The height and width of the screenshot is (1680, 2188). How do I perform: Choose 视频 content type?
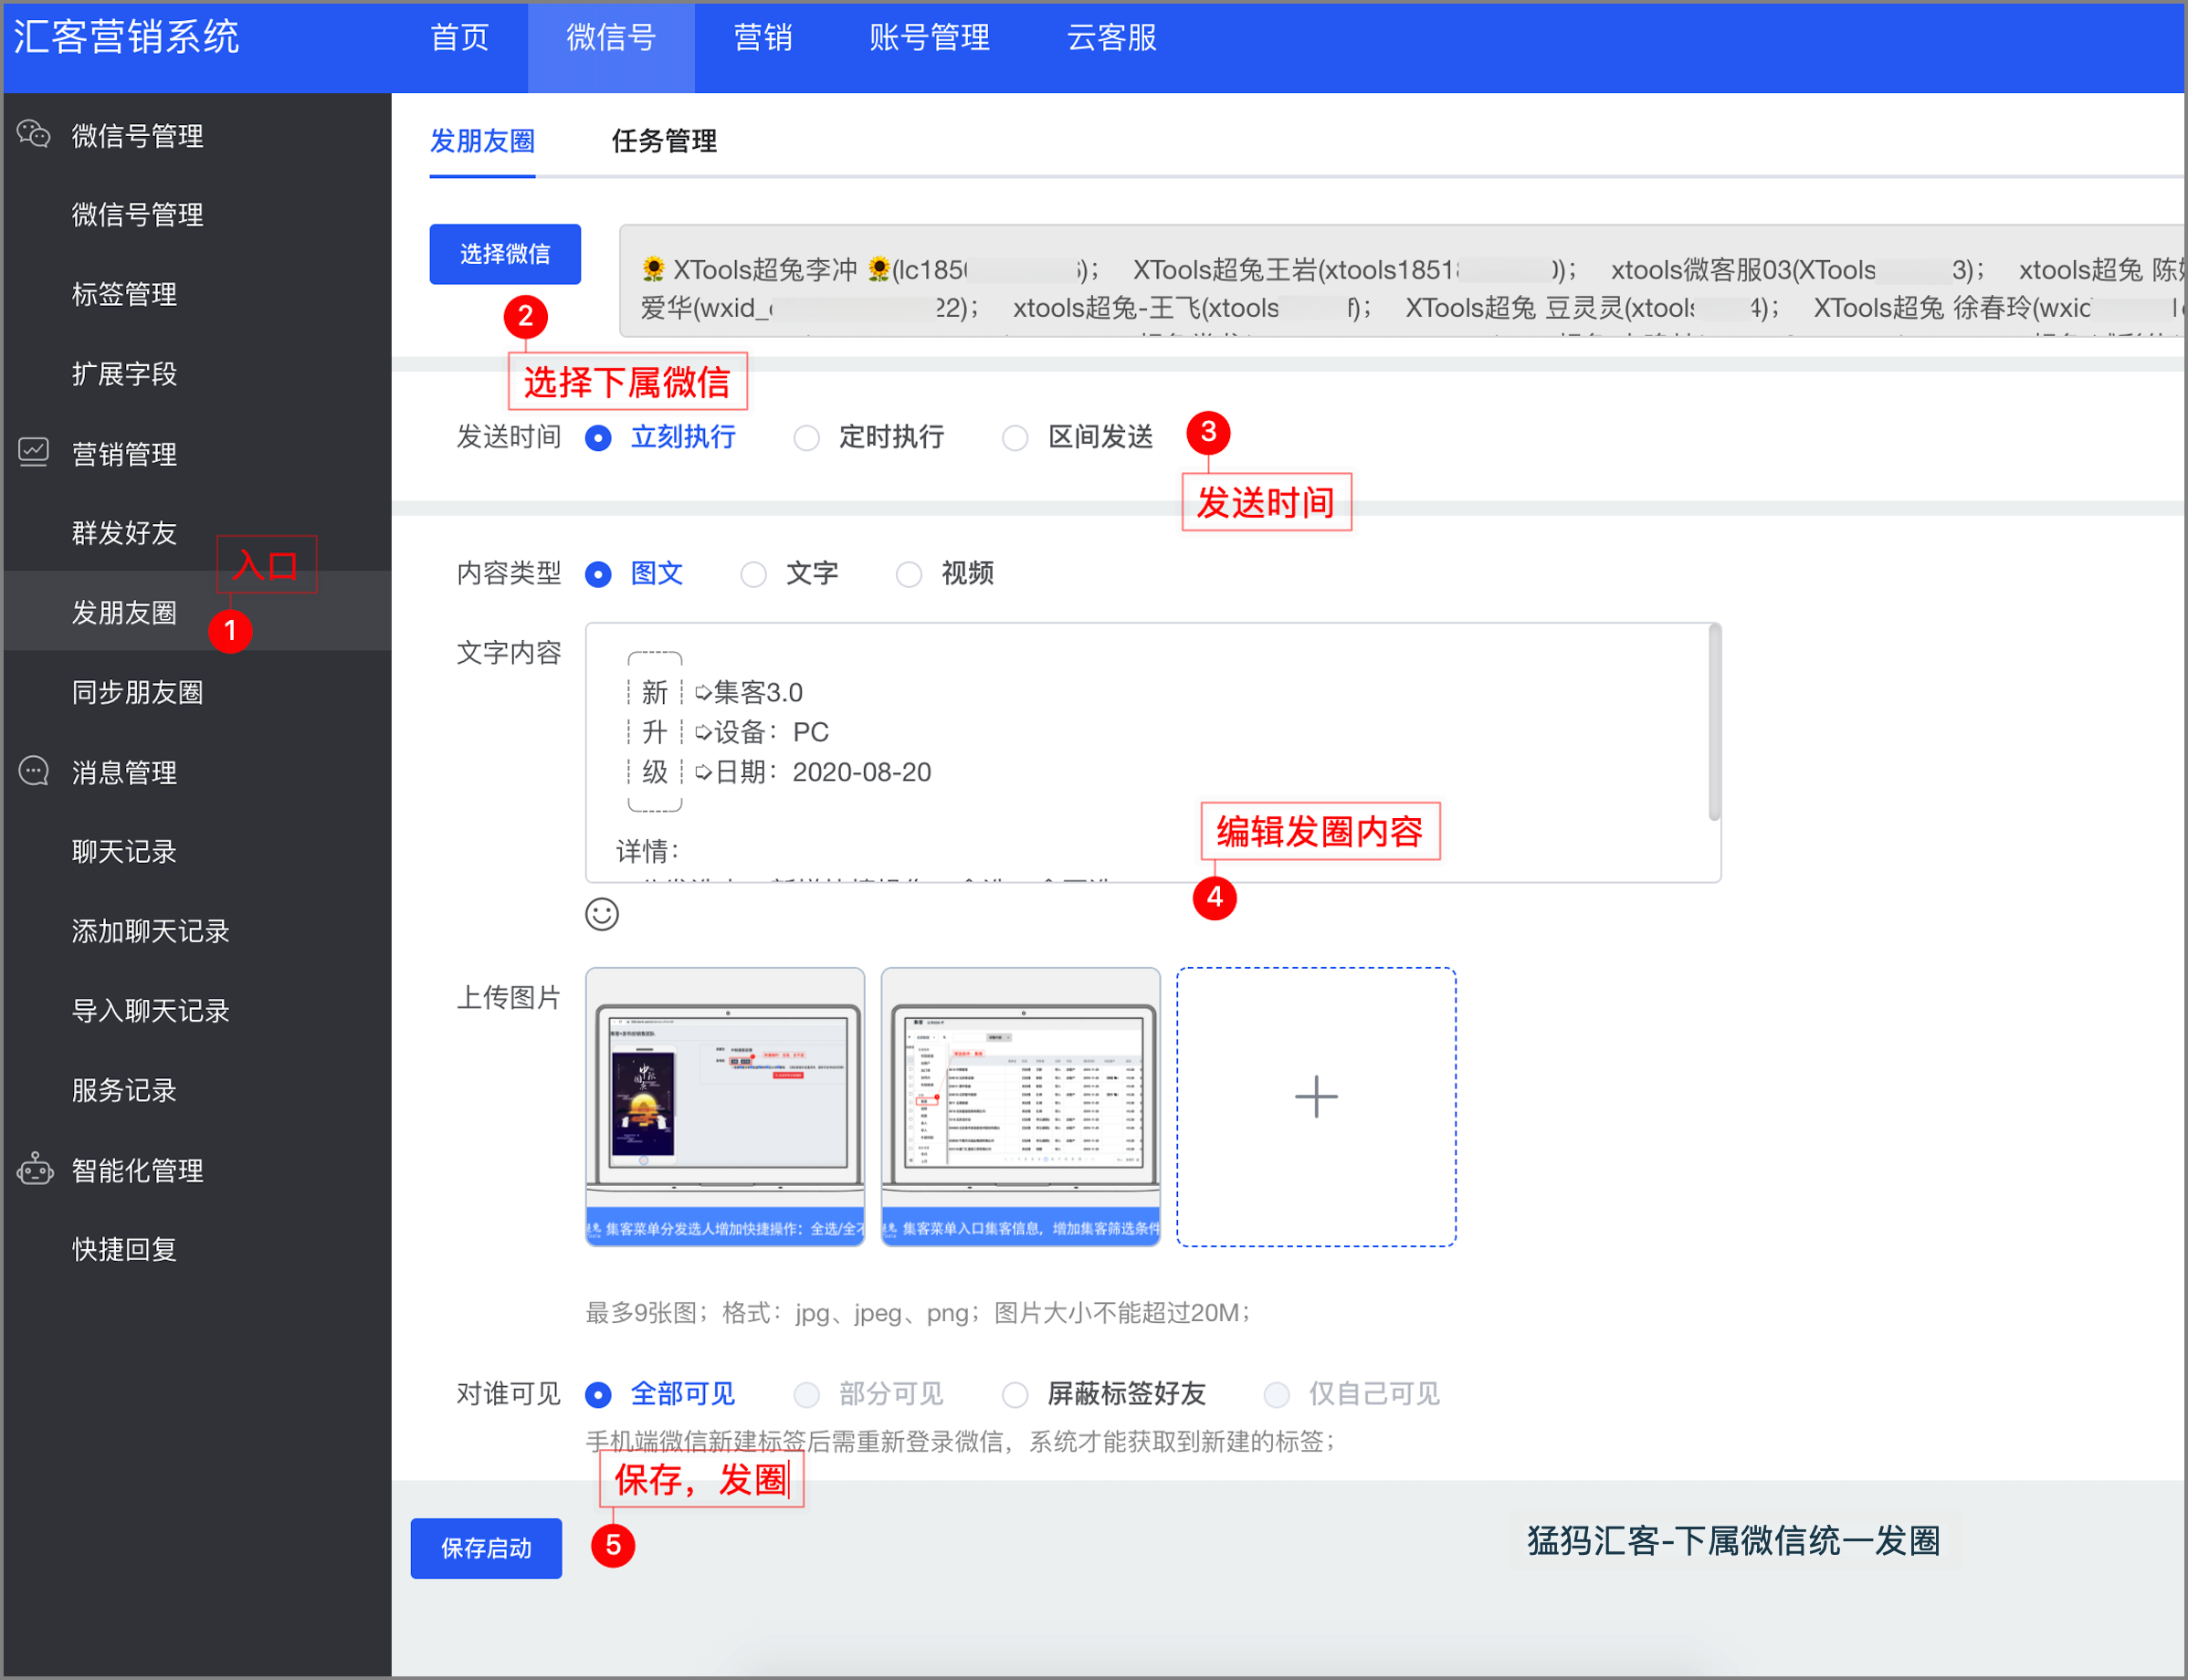click(908, 574)
